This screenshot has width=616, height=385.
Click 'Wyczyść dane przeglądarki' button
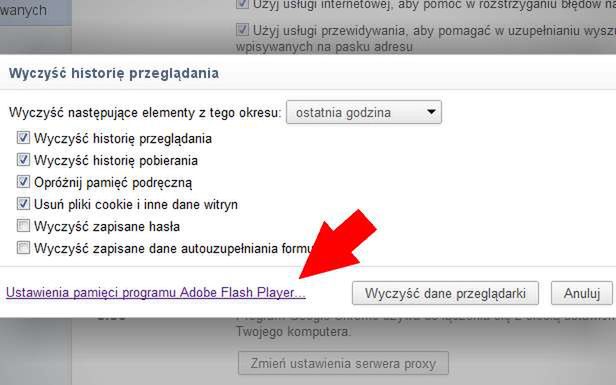coord(445,293)
